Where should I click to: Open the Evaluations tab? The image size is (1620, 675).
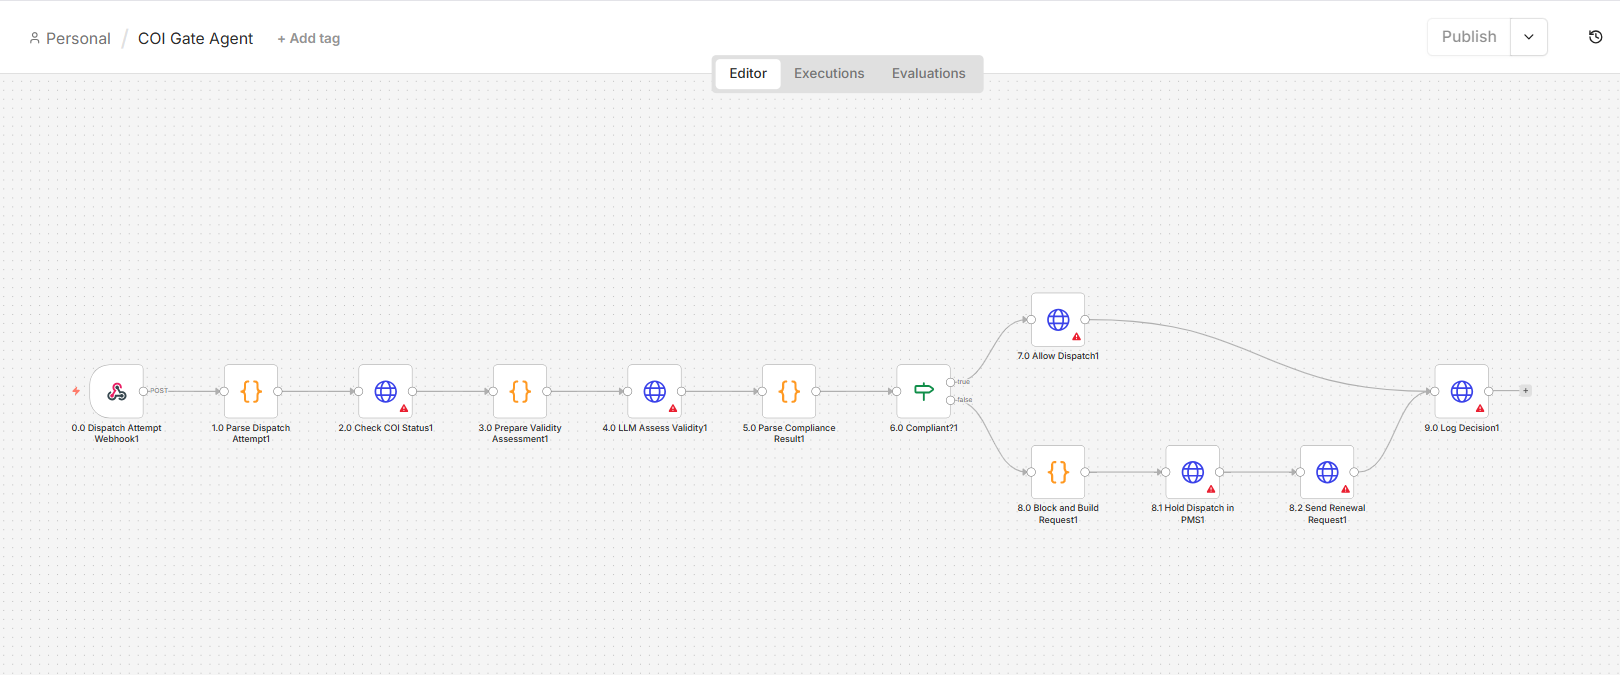click(x=929, y=74)
